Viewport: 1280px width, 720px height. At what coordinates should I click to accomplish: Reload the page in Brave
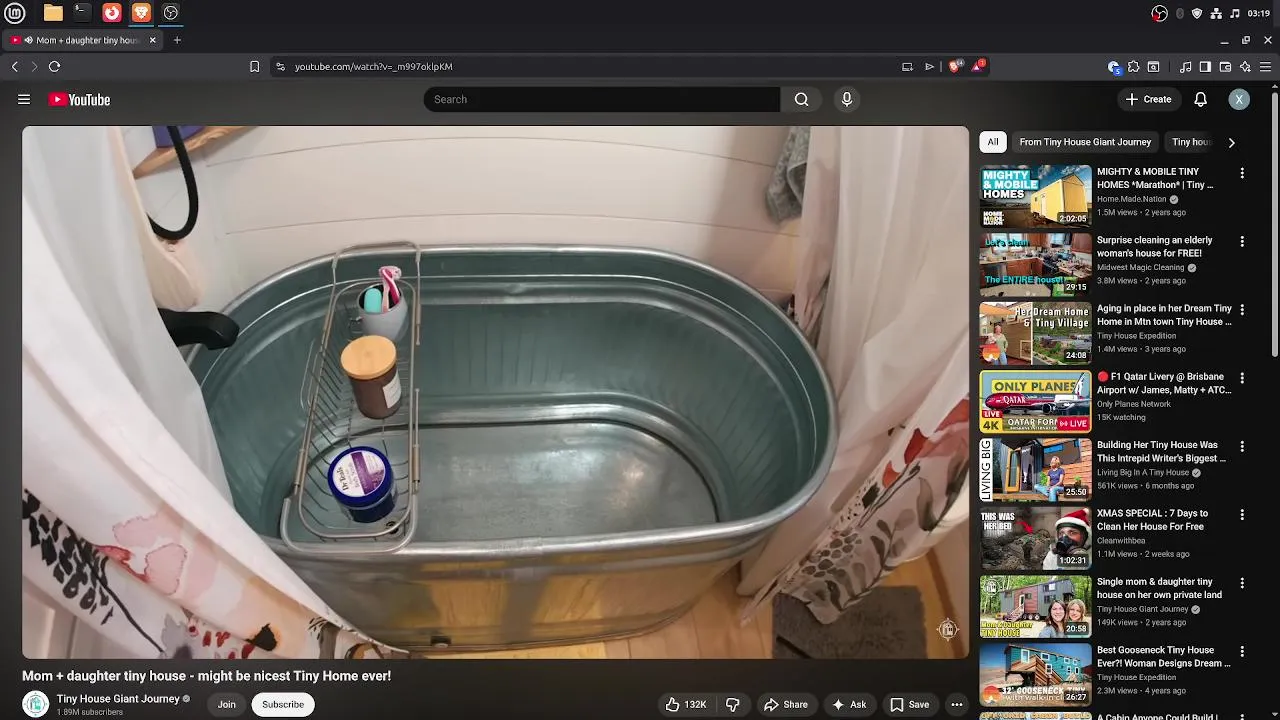[x=54, y=66]
